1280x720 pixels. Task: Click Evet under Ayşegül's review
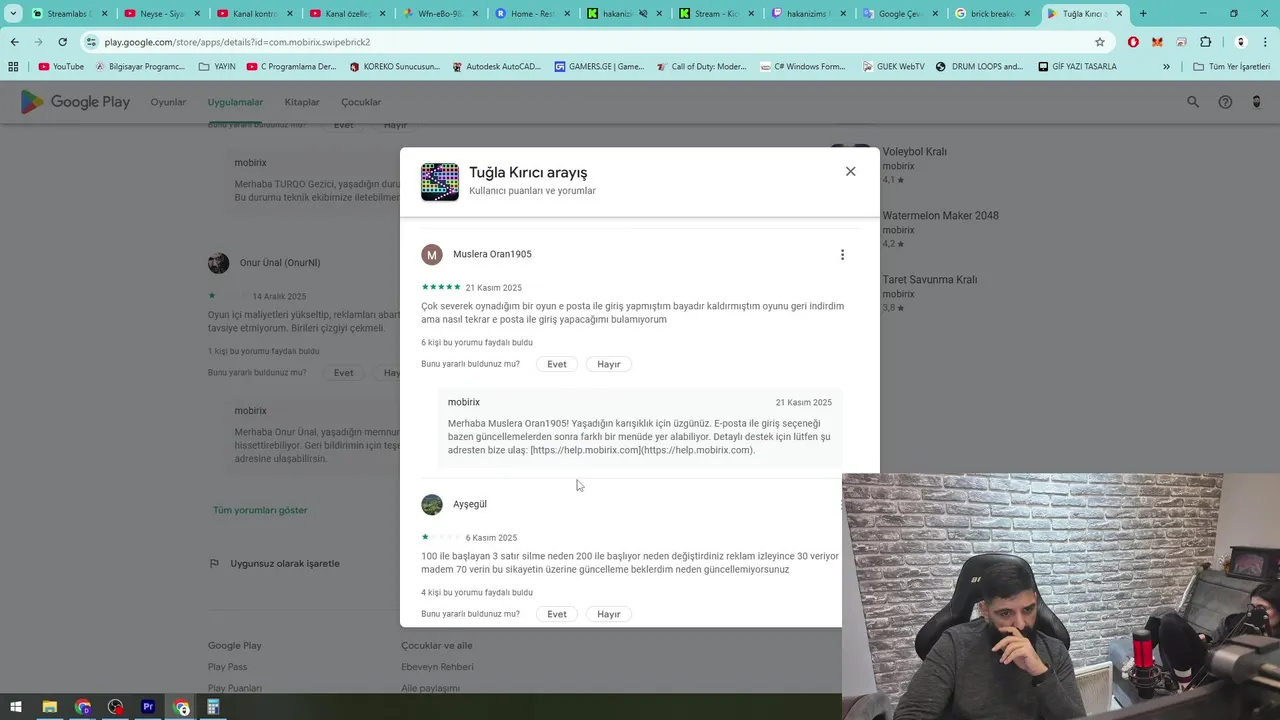(x=557, y=614)
